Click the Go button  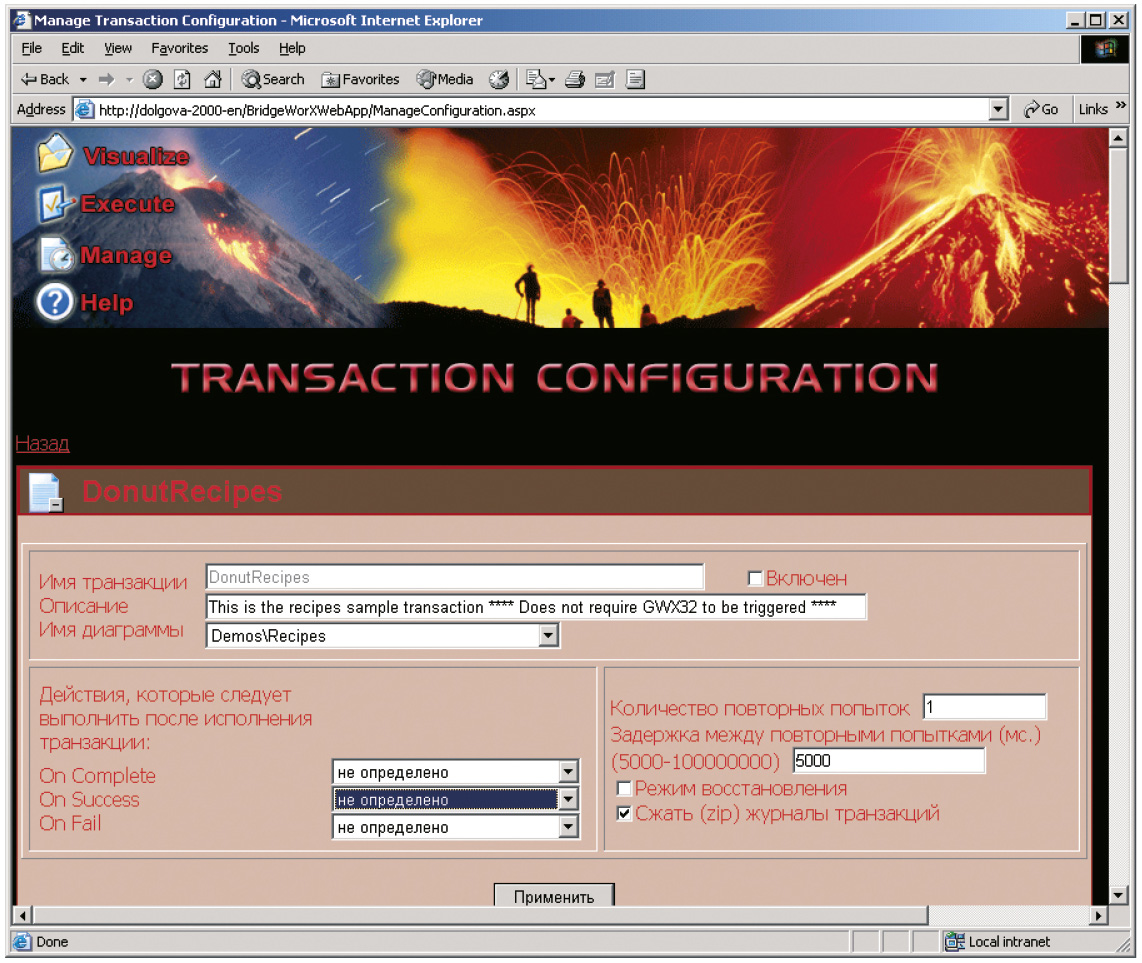tap(1041, 109)
